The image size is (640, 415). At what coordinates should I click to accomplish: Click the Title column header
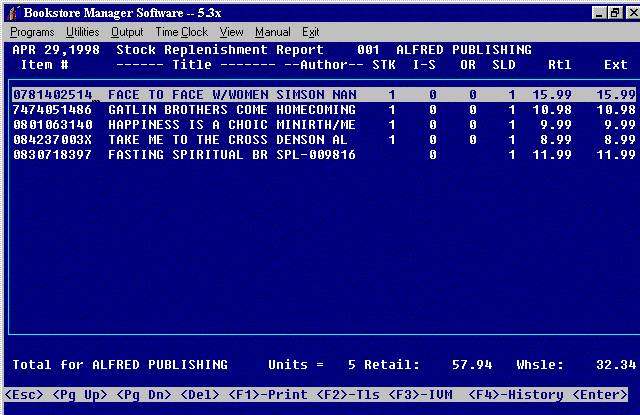[196, 65]
